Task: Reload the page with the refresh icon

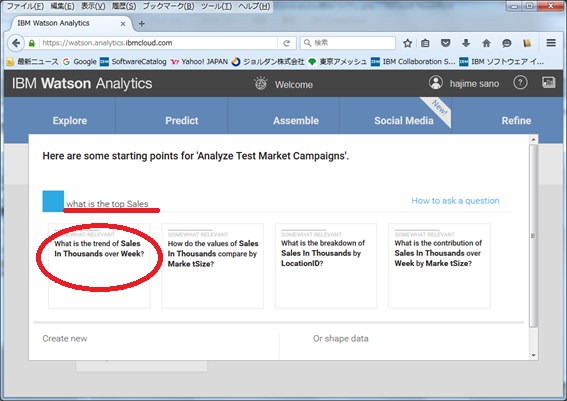Action: point(286,43)
